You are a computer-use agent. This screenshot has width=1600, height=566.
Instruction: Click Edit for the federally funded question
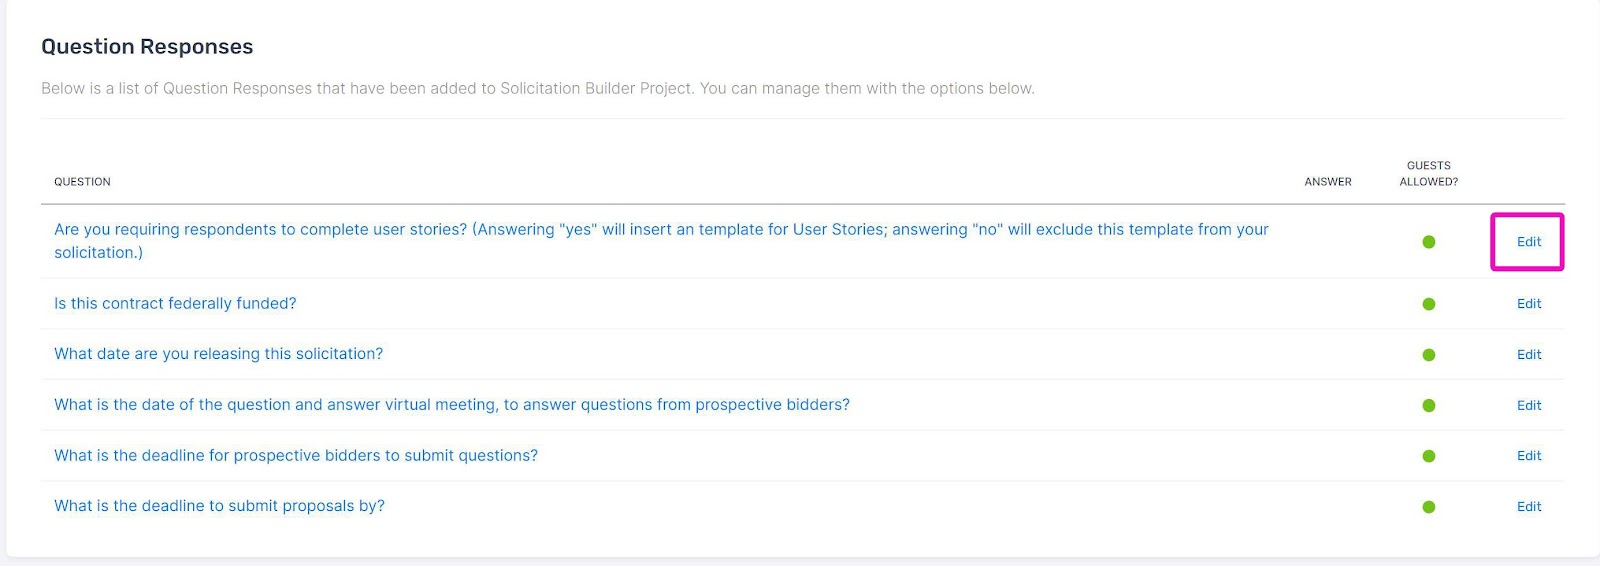tap(1528, 303)
